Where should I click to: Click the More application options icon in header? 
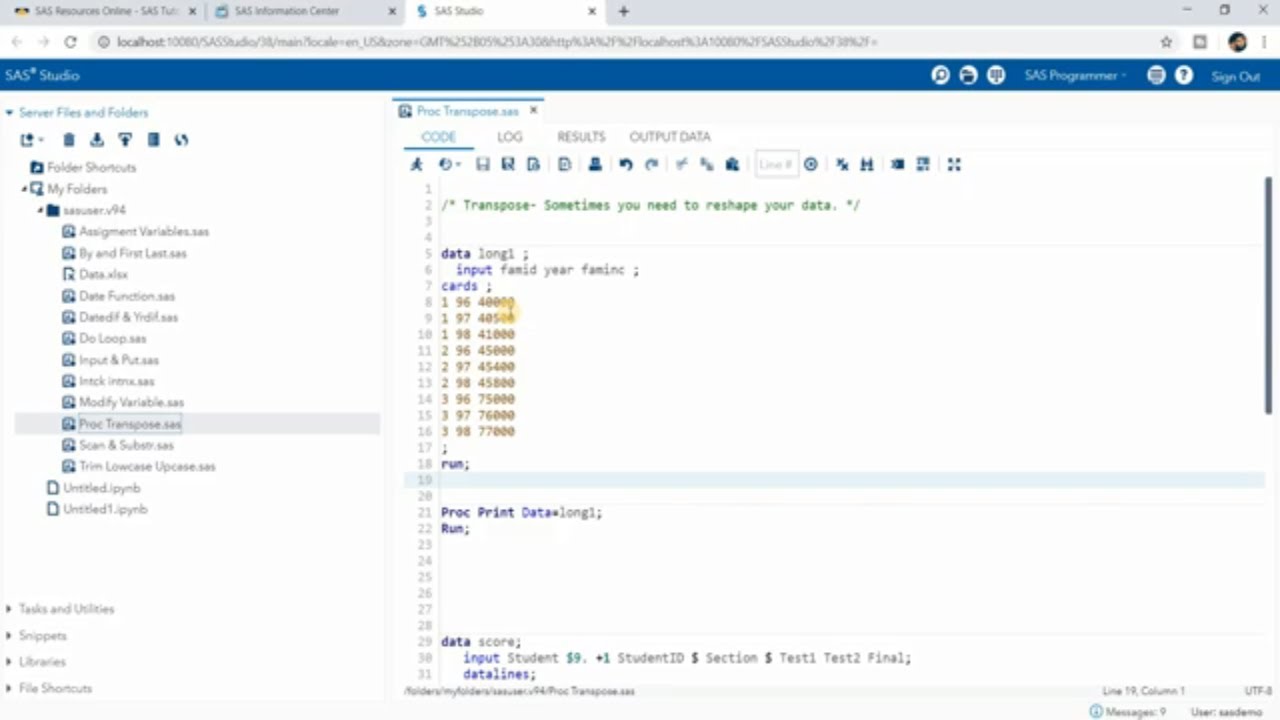click(1156, 76)
